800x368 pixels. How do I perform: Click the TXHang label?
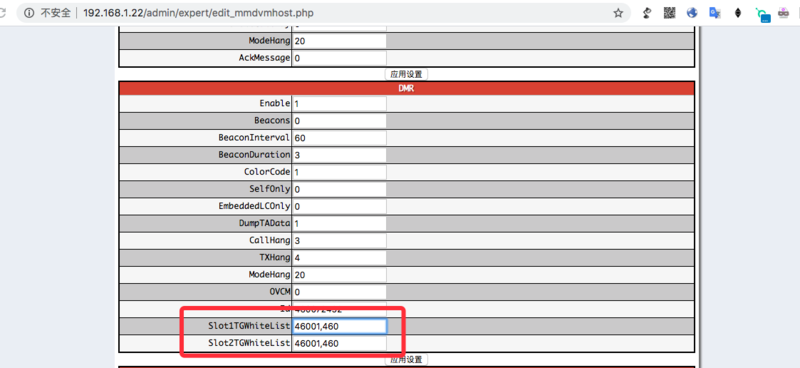pyautogui.click(x=274, y=257)
